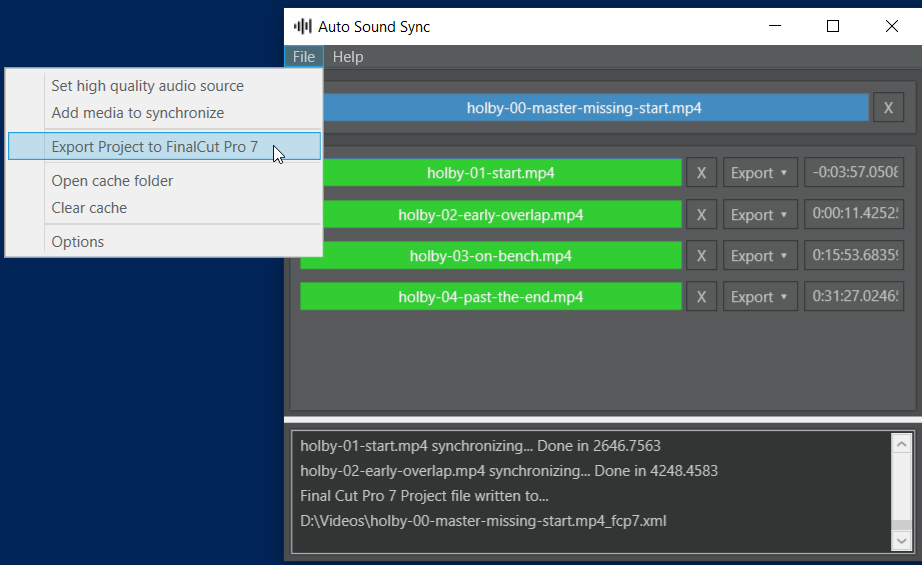
Task: Click log line 'holby-01-start.mp4 synchronizing... Done'
Action: point(480,446)
